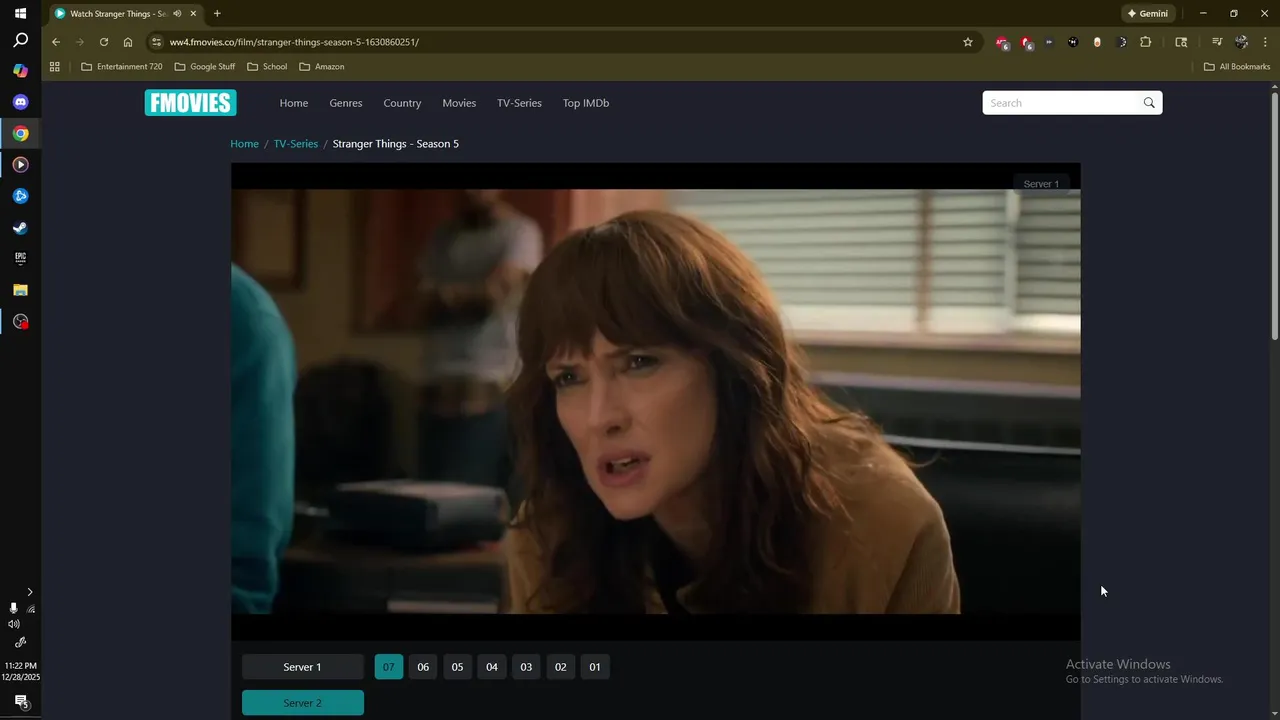
Task: Click the Home breadcrumb link
Action: (x=244, y=144)
